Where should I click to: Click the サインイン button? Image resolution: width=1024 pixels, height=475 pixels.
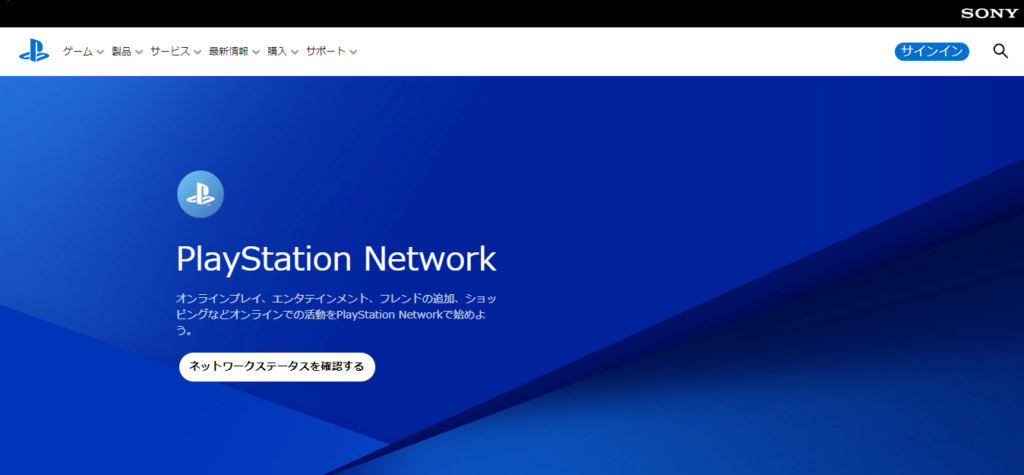pyautogui.click(x=931, y=52)
